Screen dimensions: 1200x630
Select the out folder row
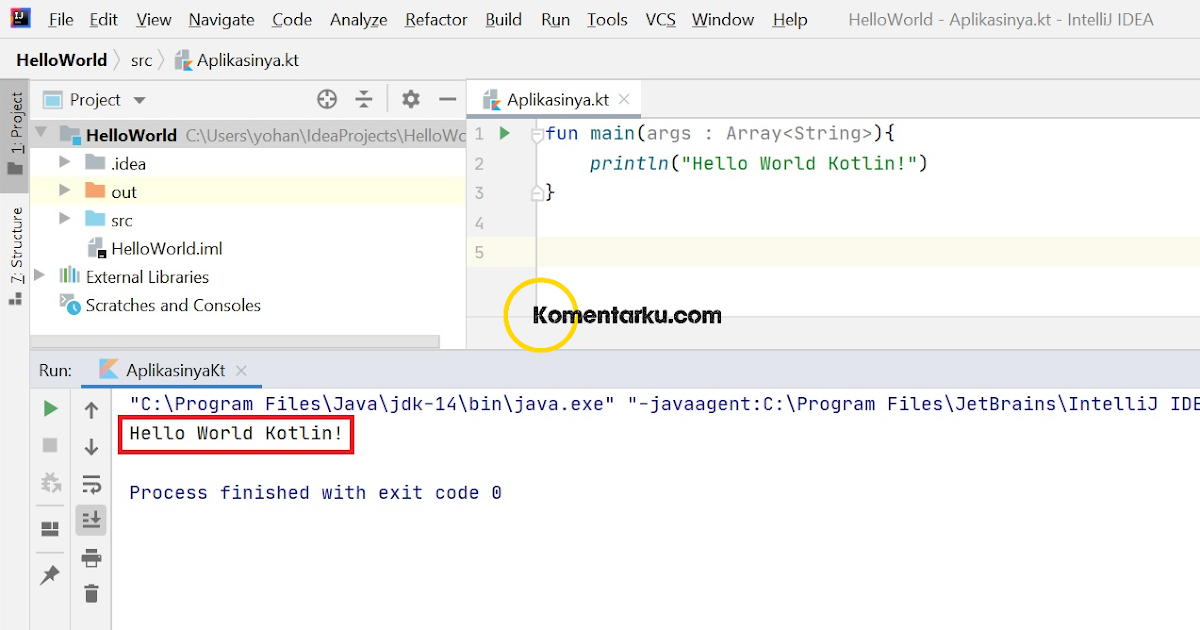pyautogui.click(x=248, y=191)
